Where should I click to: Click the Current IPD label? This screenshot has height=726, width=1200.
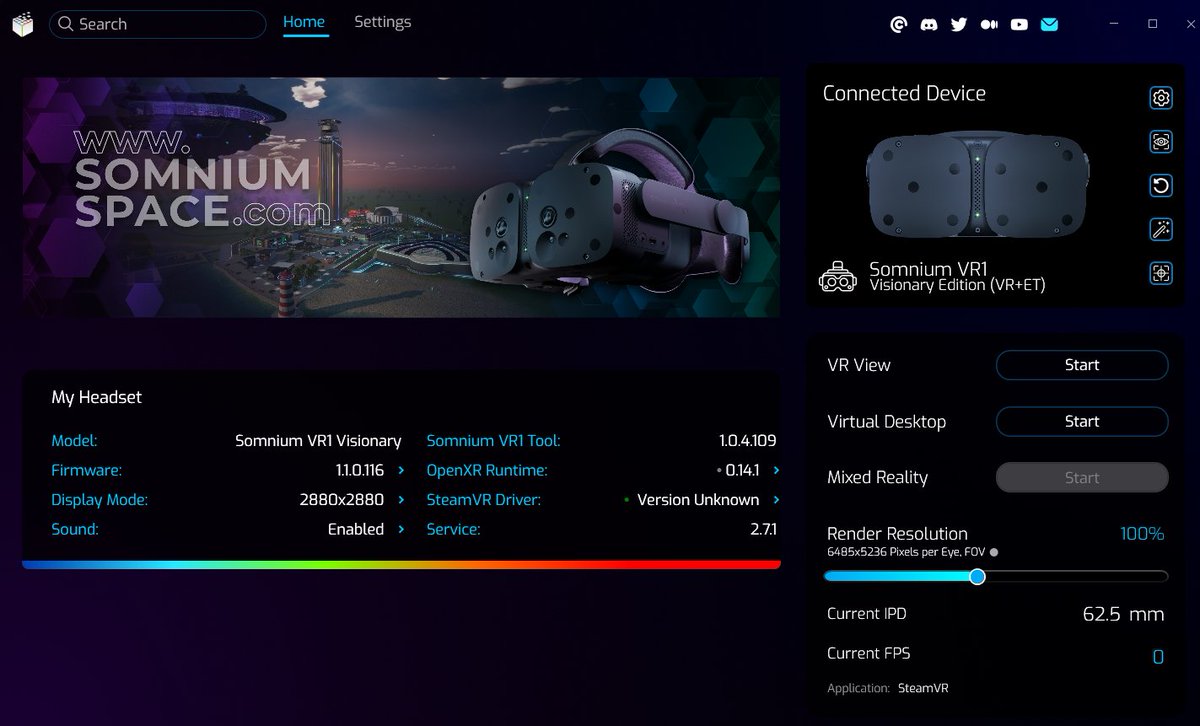867,614
